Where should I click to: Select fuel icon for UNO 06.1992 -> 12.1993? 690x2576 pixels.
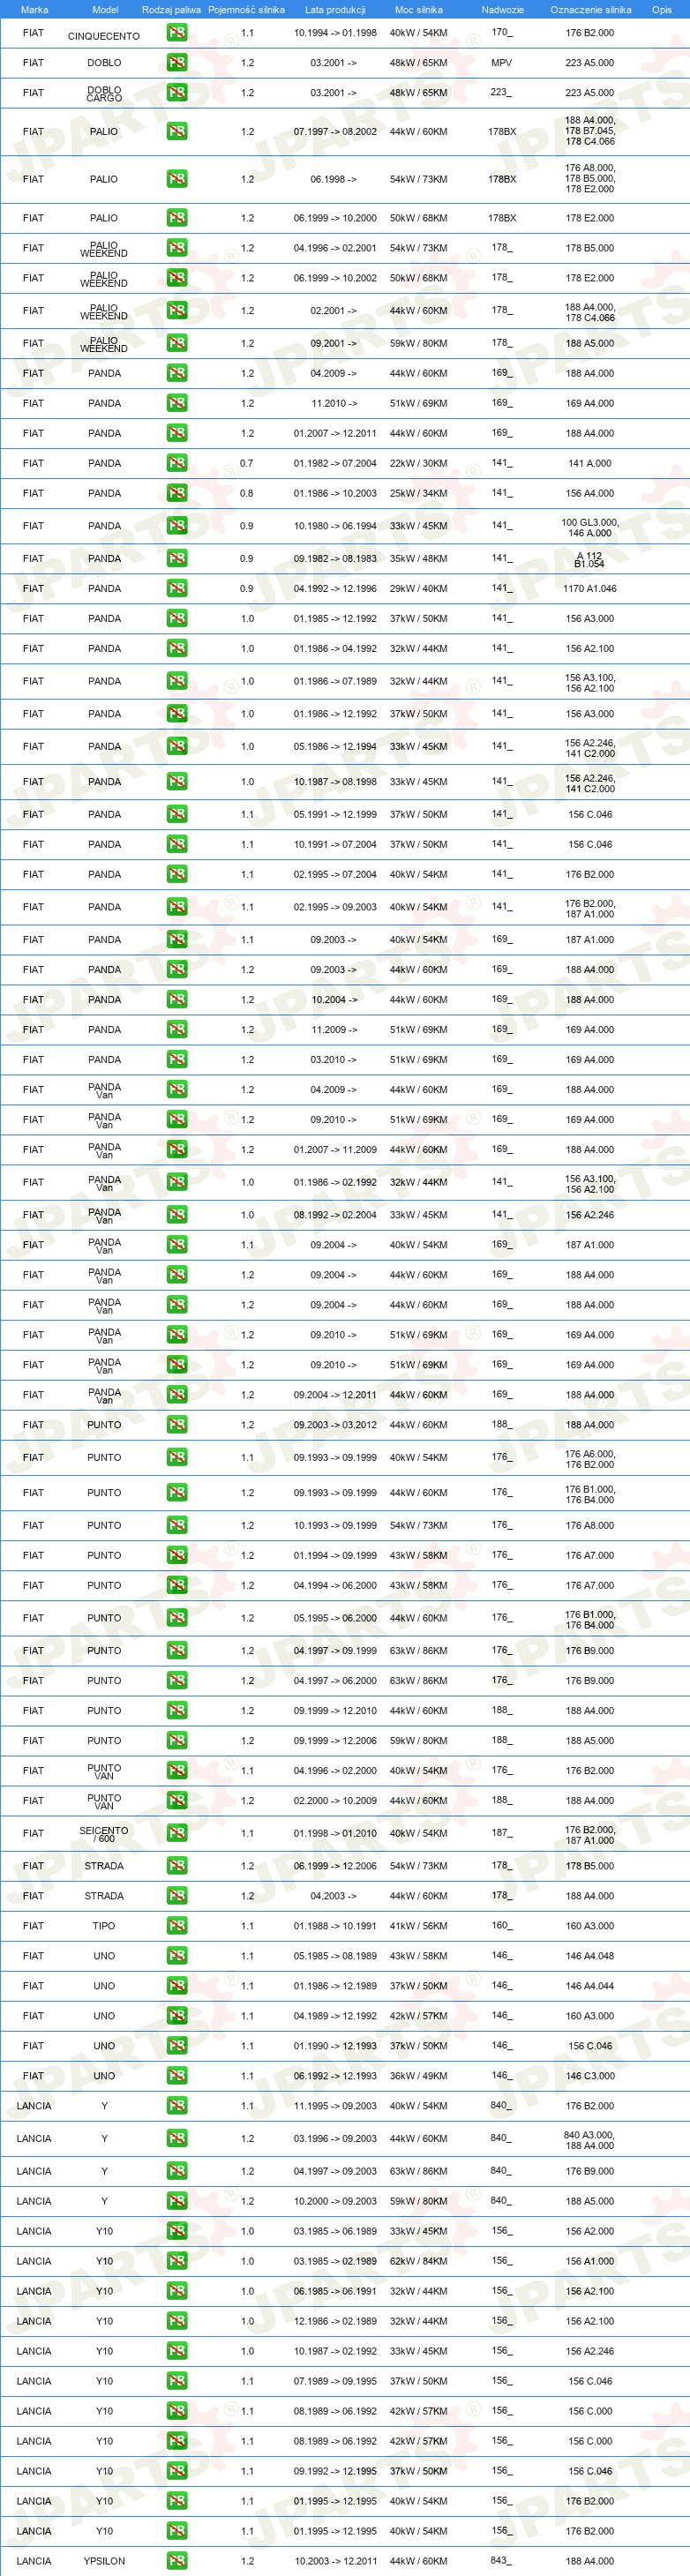(177, 2075)
